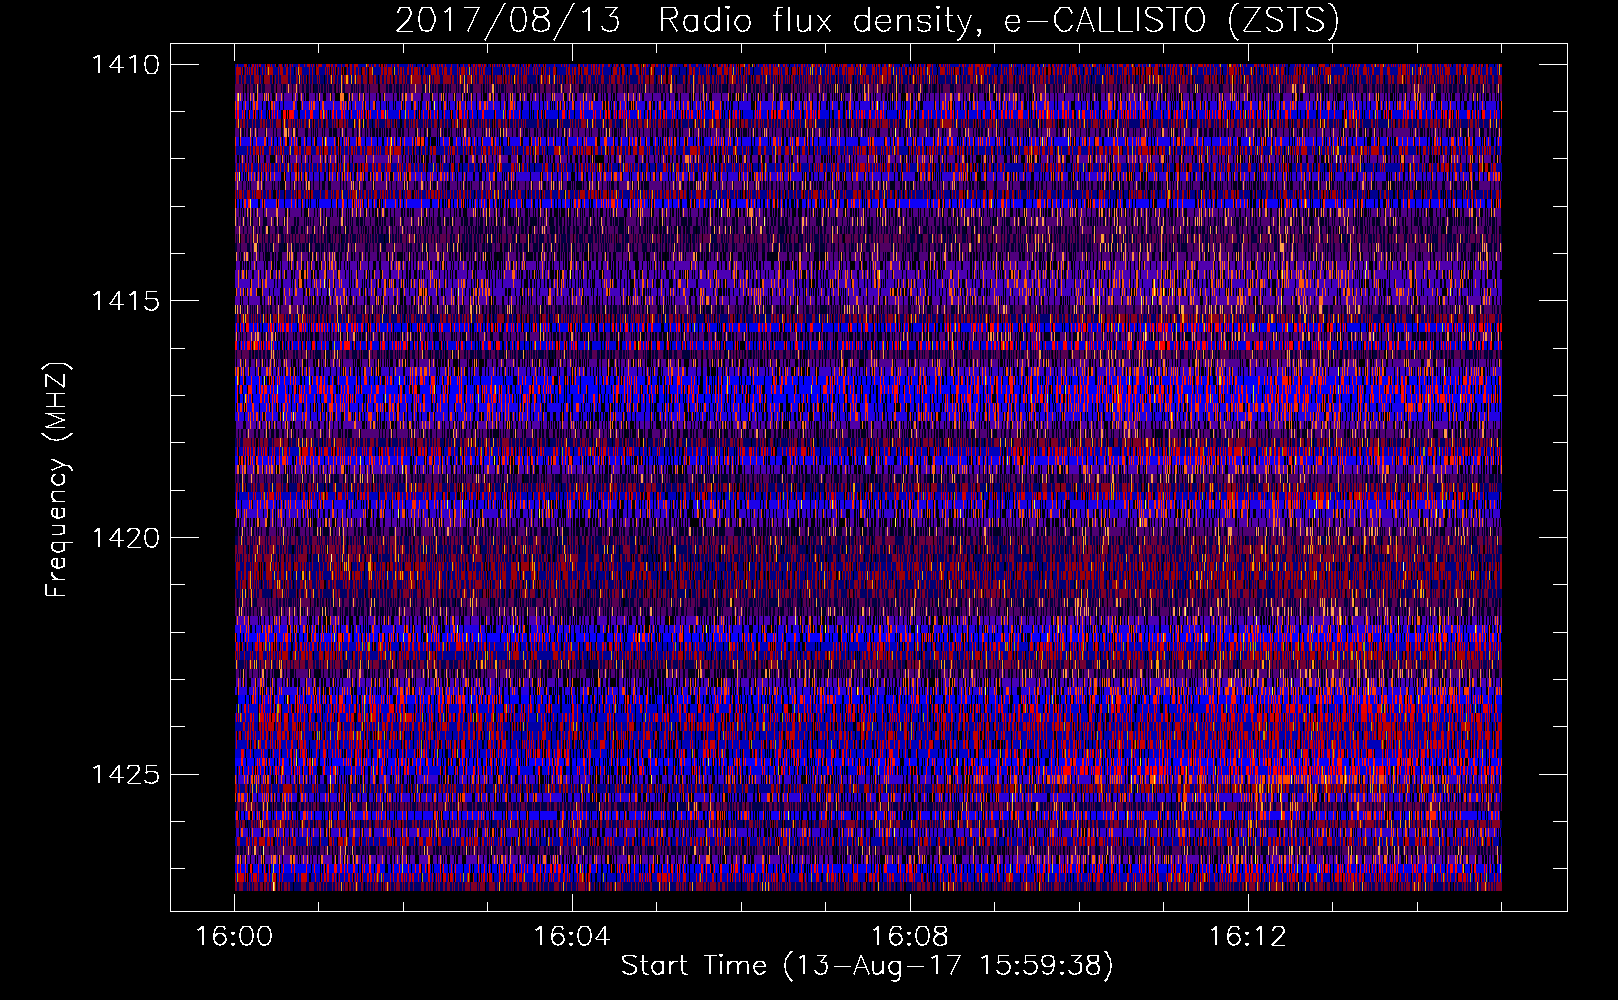1618x1000 pixels.
Task: Select the 1425 frequency axis label
Action: pyautogui.click(x=125, y=774)
